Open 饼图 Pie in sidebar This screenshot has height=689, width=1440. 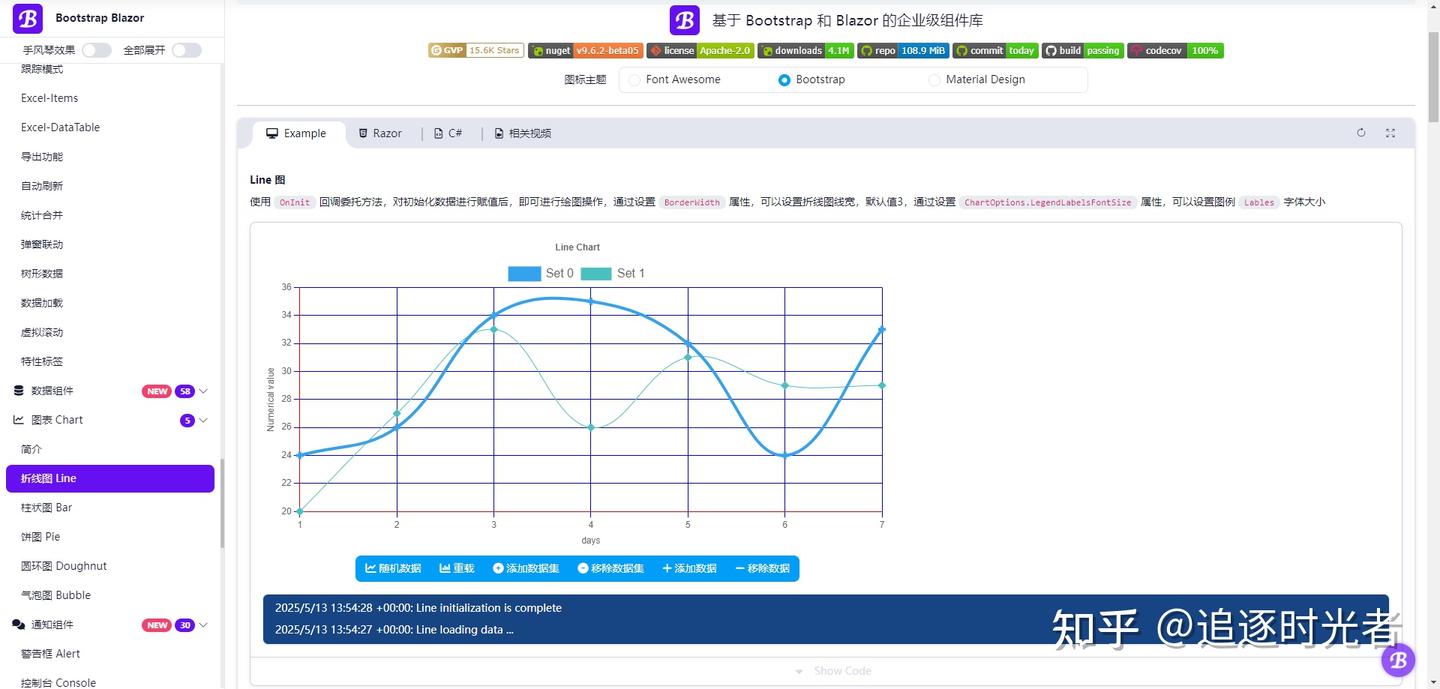point(110,537)
